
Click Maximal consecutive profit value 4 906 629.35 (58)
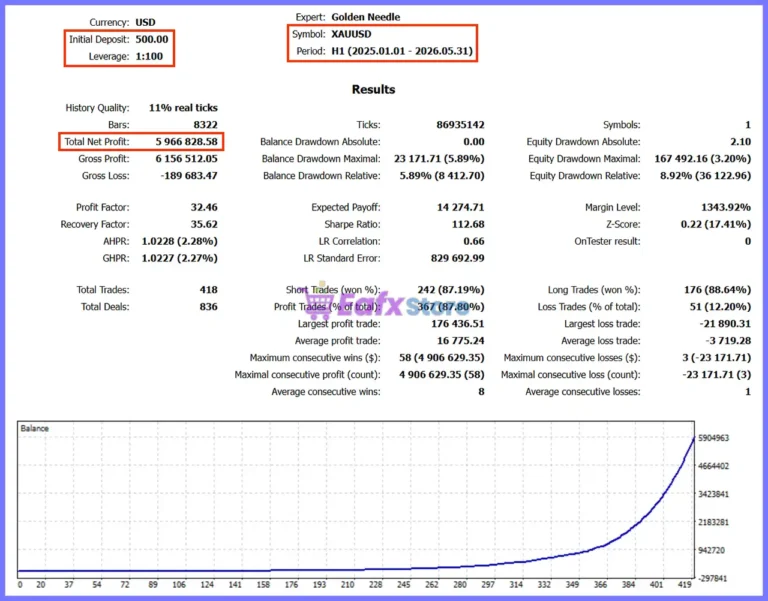pyautogui.click(x=442, y=375)
